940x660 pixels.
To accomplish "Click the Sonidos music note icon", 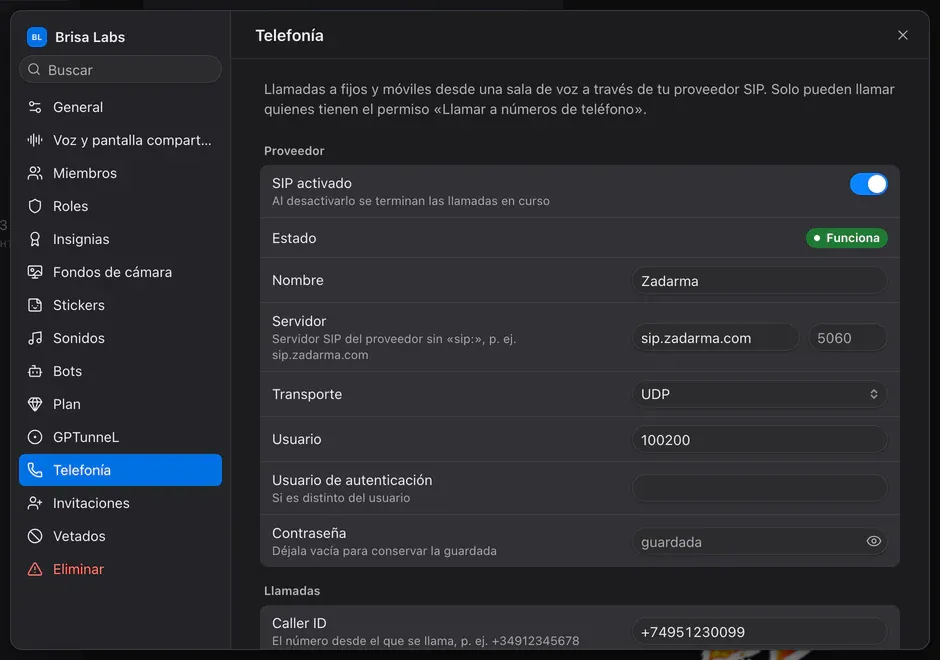I will click(35, 338).
